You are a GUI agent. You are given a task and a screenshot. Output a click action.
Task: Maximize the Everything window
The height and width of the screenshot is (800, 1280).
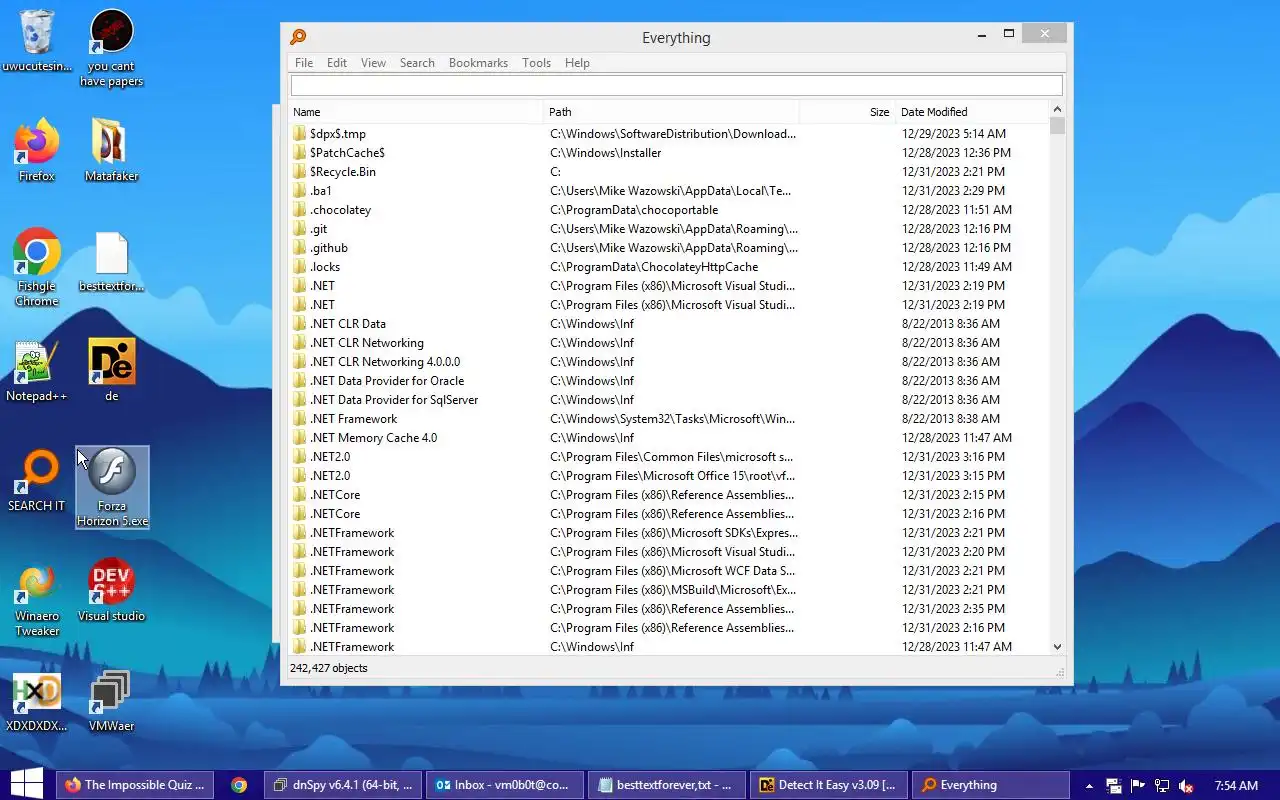point(1009,34)
